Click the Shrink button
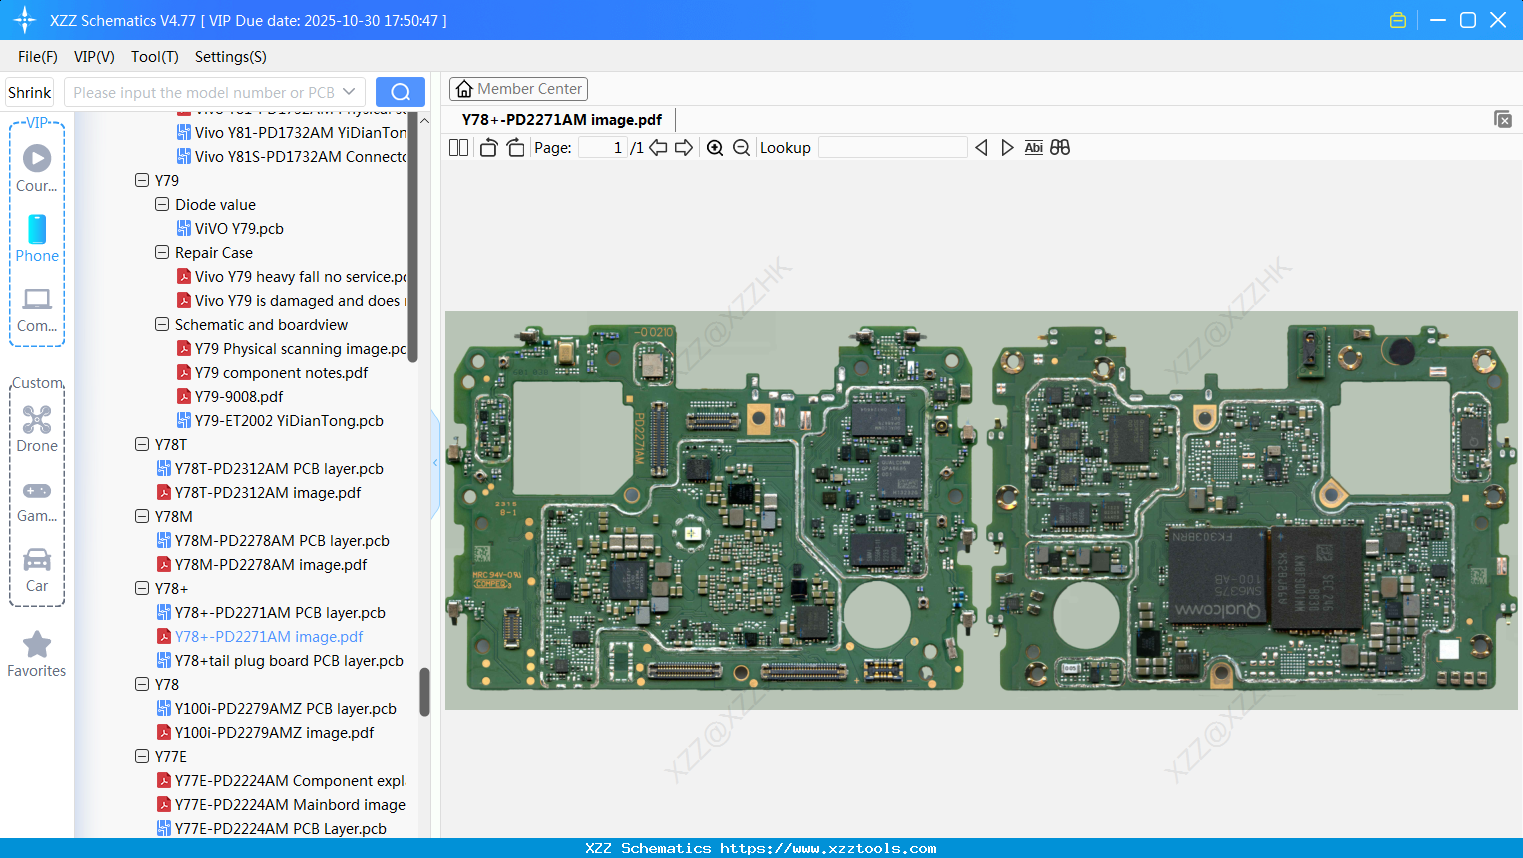This screenshot has height=858, width=1523. (x=30, y=92)
